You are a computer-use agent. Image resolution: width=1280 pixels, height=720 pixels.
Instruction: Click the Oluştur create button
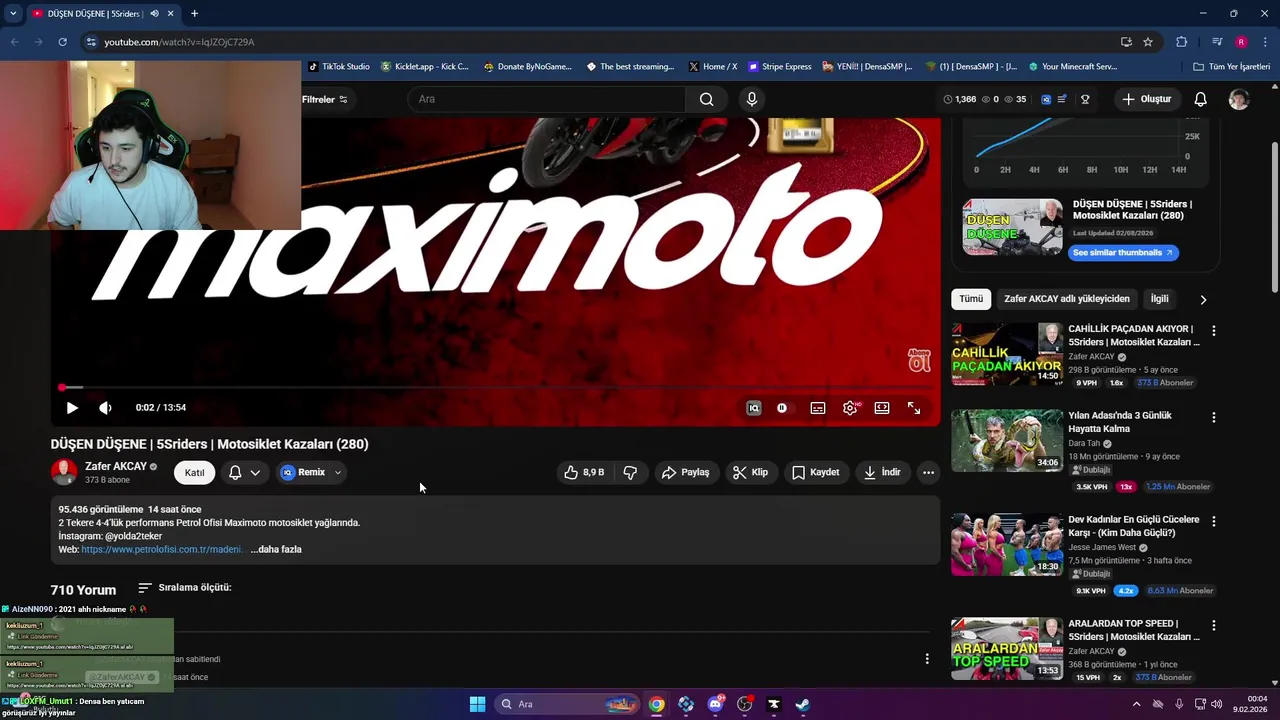tap(1146, 99)
